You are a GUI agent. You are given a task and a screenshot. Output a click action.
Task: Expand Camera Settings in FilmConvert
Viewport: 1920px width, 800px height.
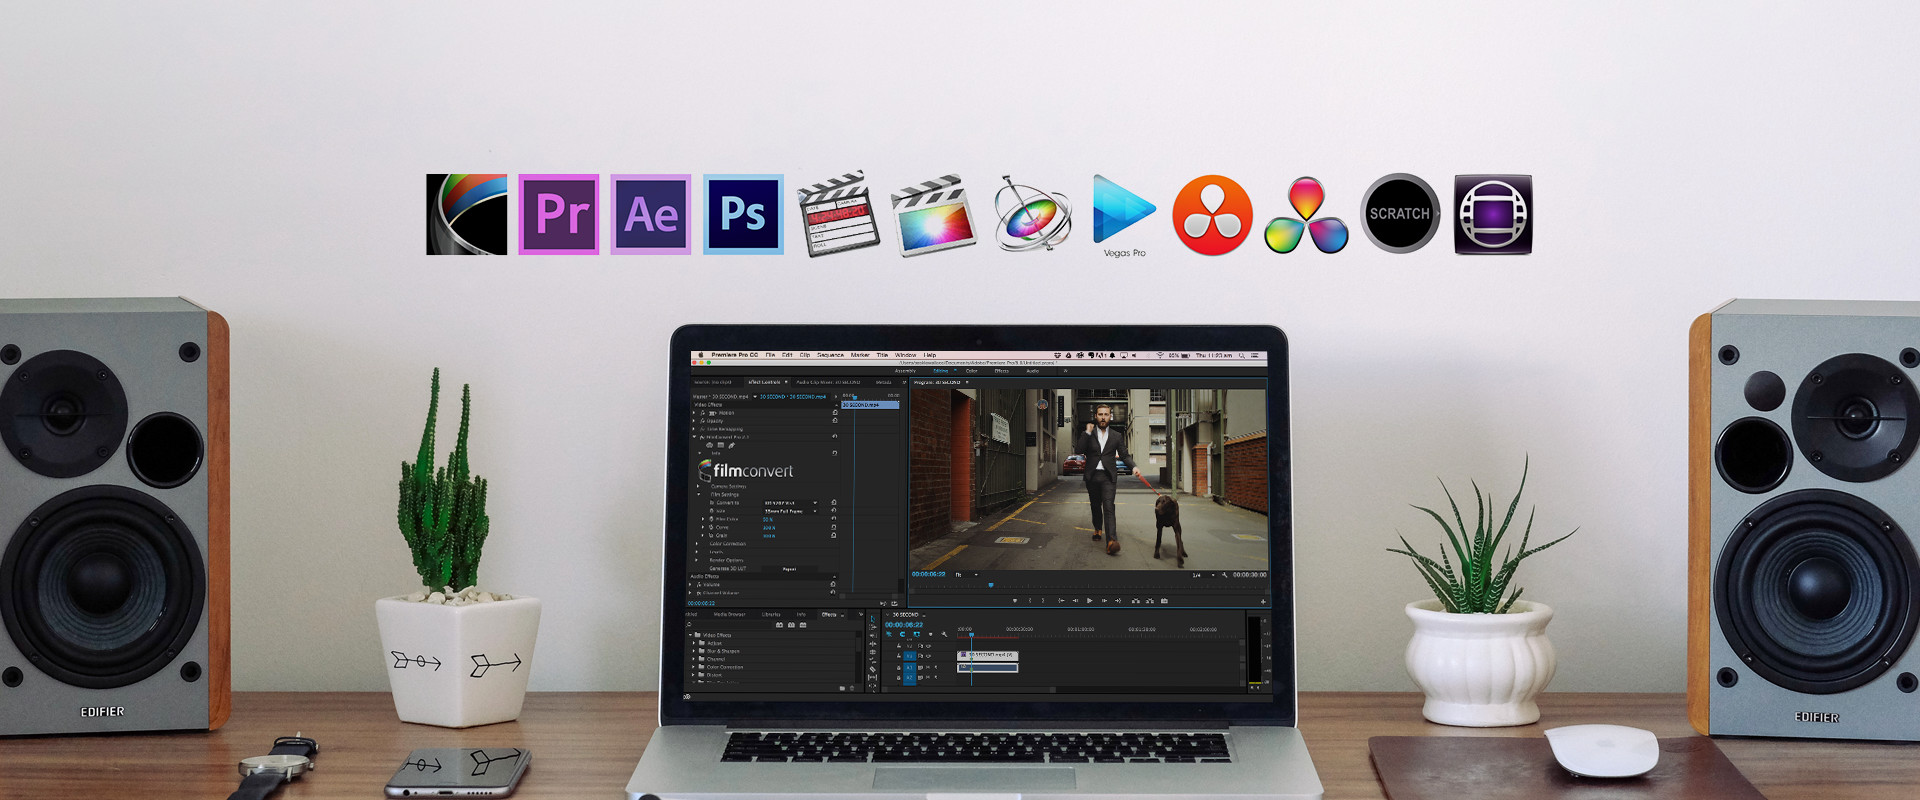tap(698, 486)
